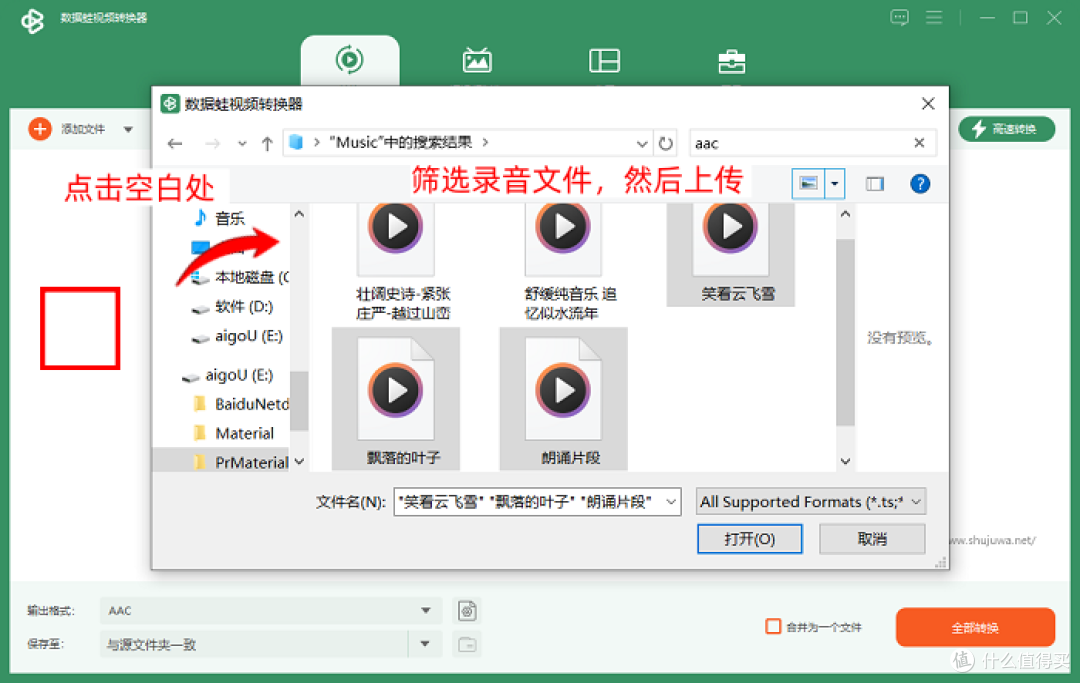The height and width of the screenshot is (683, 1080).
Task: Click the "Music" search results breadcrumb
Action: 400,143
